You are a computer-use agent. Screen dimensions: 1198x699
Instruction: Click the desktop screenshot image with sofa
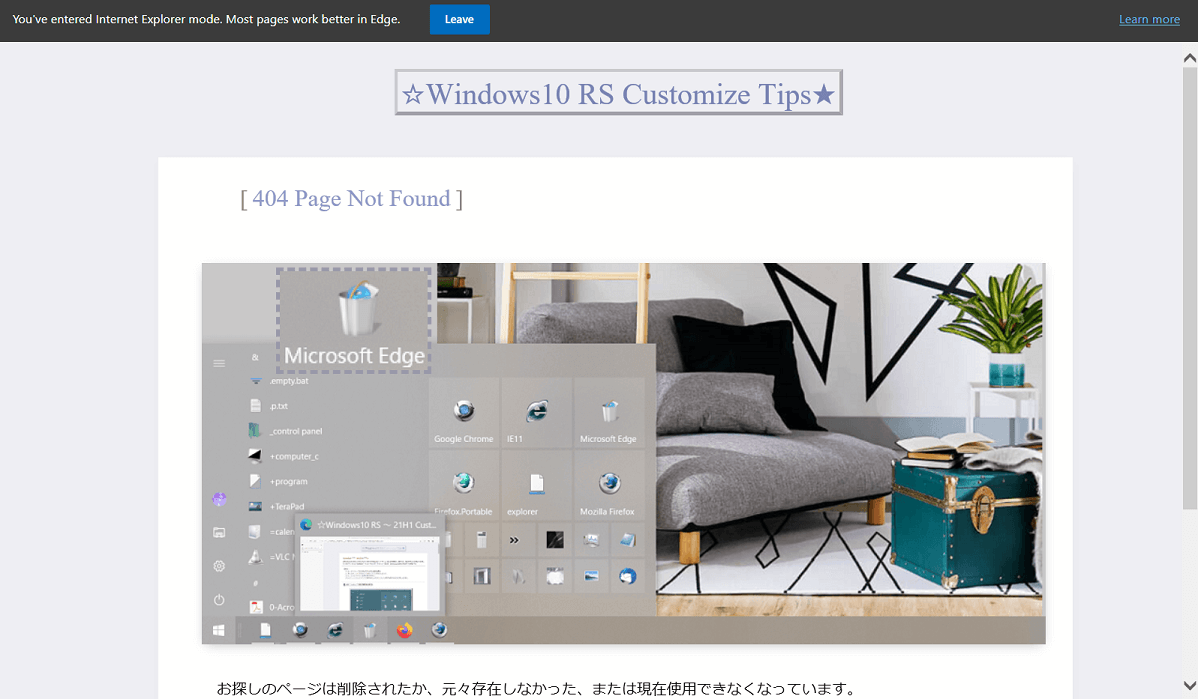623,453
